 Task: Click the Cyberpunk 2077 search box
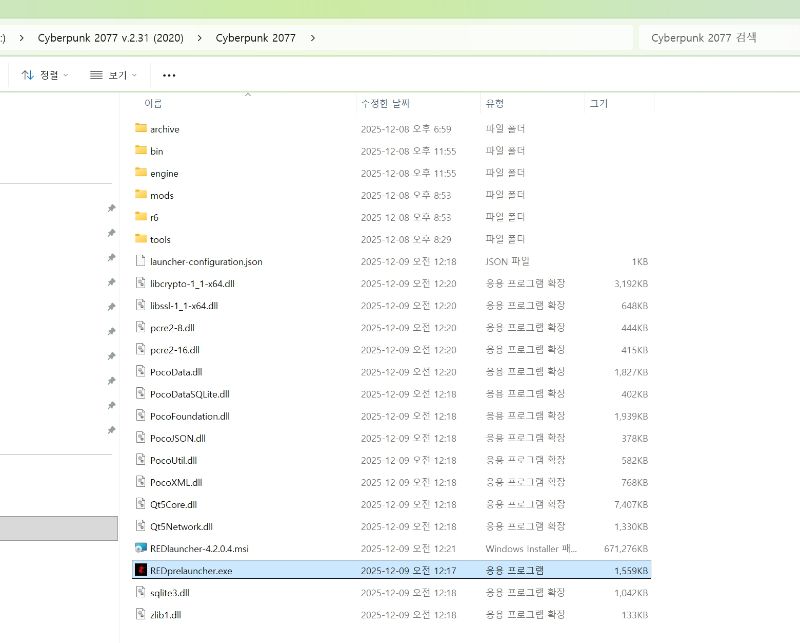(715, 38)
